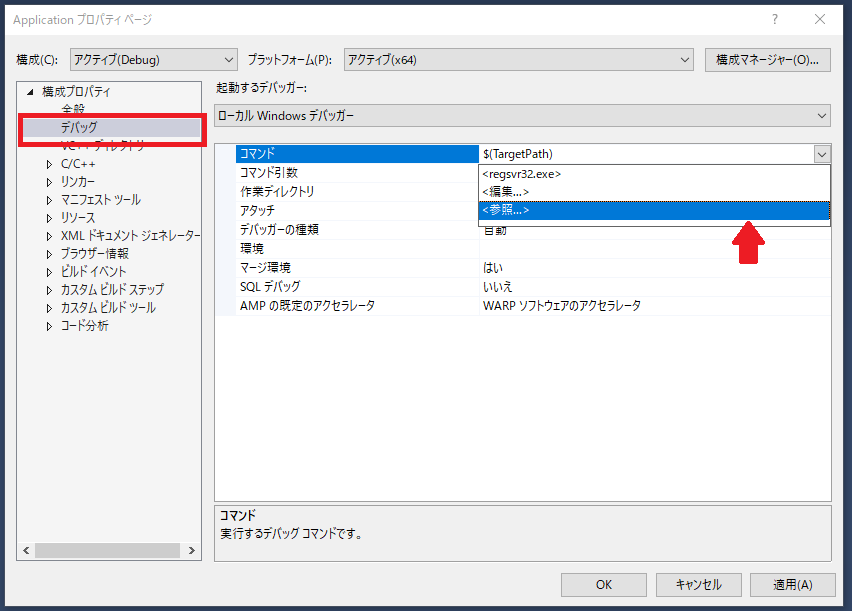Click the キャンセル button
The height and width of the screenshot is (611, 852).
tap(698, 584)
